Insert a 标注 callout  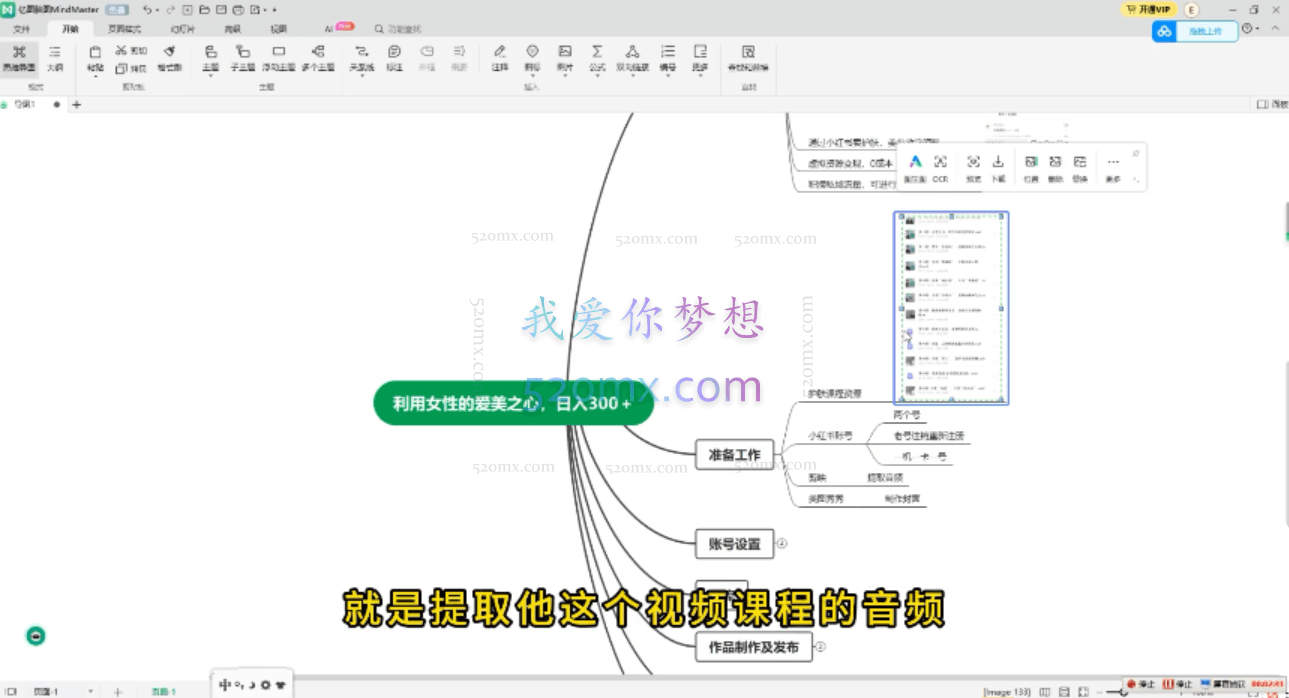point(392,57)
